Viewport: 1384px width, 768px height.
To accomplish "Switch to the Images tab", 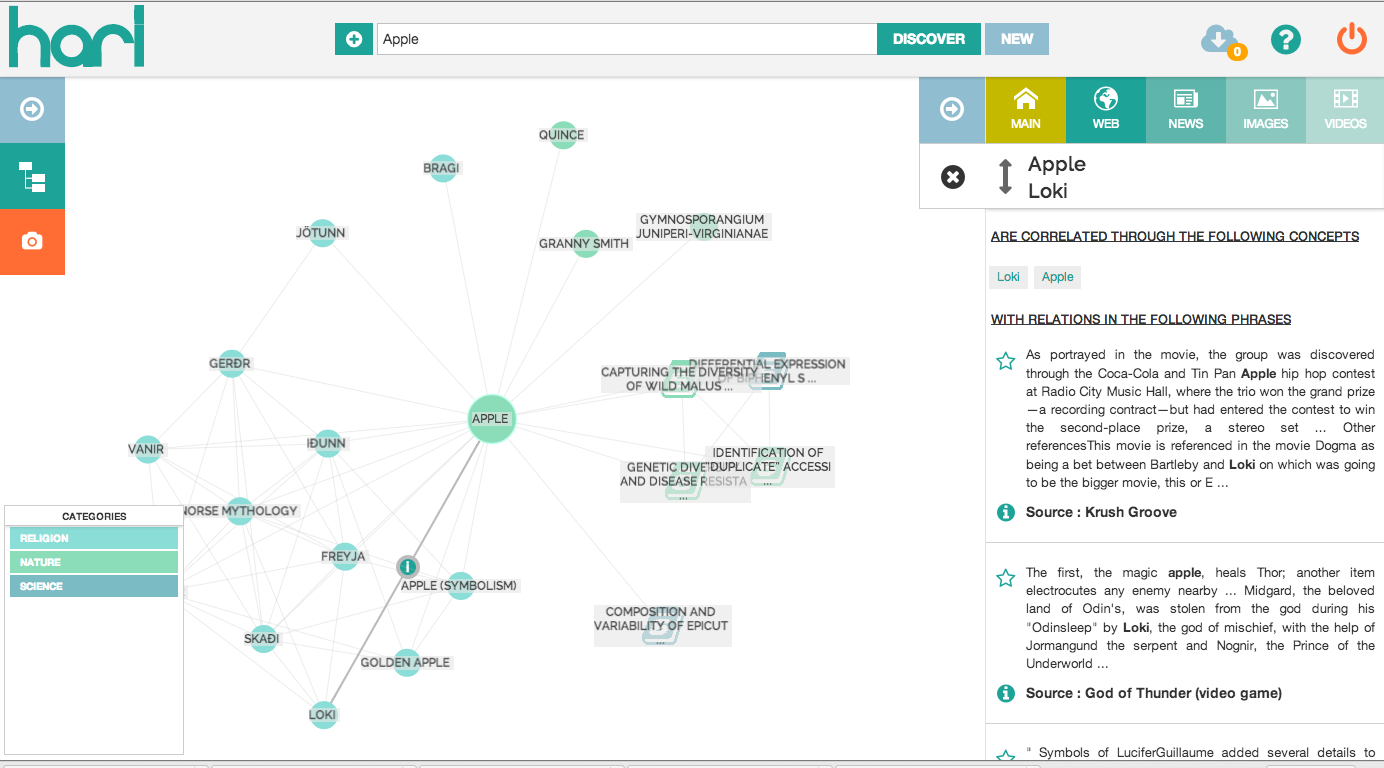I will [1265, 110].
